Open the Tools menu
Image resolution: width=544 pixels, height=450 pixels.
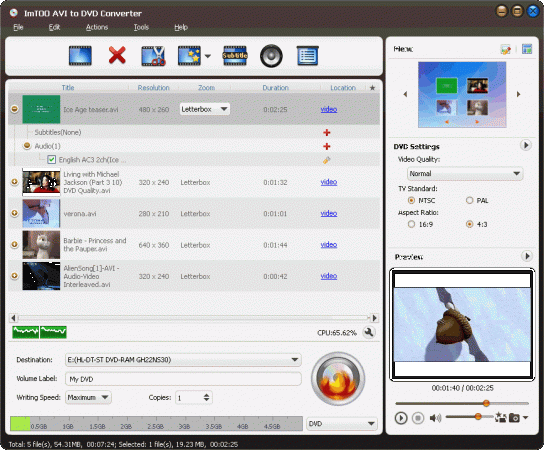point(141,27)
